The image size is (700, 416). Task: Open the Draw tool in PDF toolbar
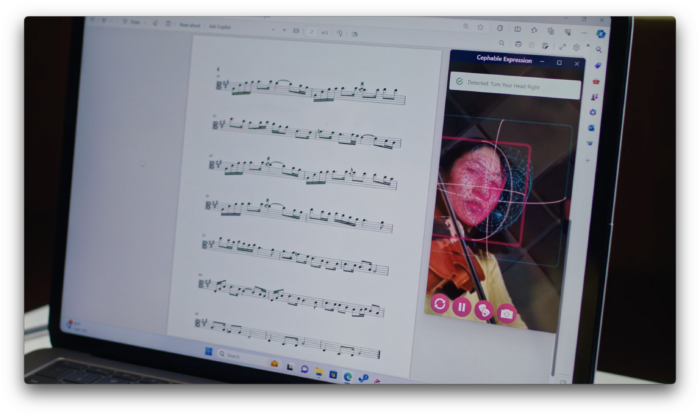[133, 21]
